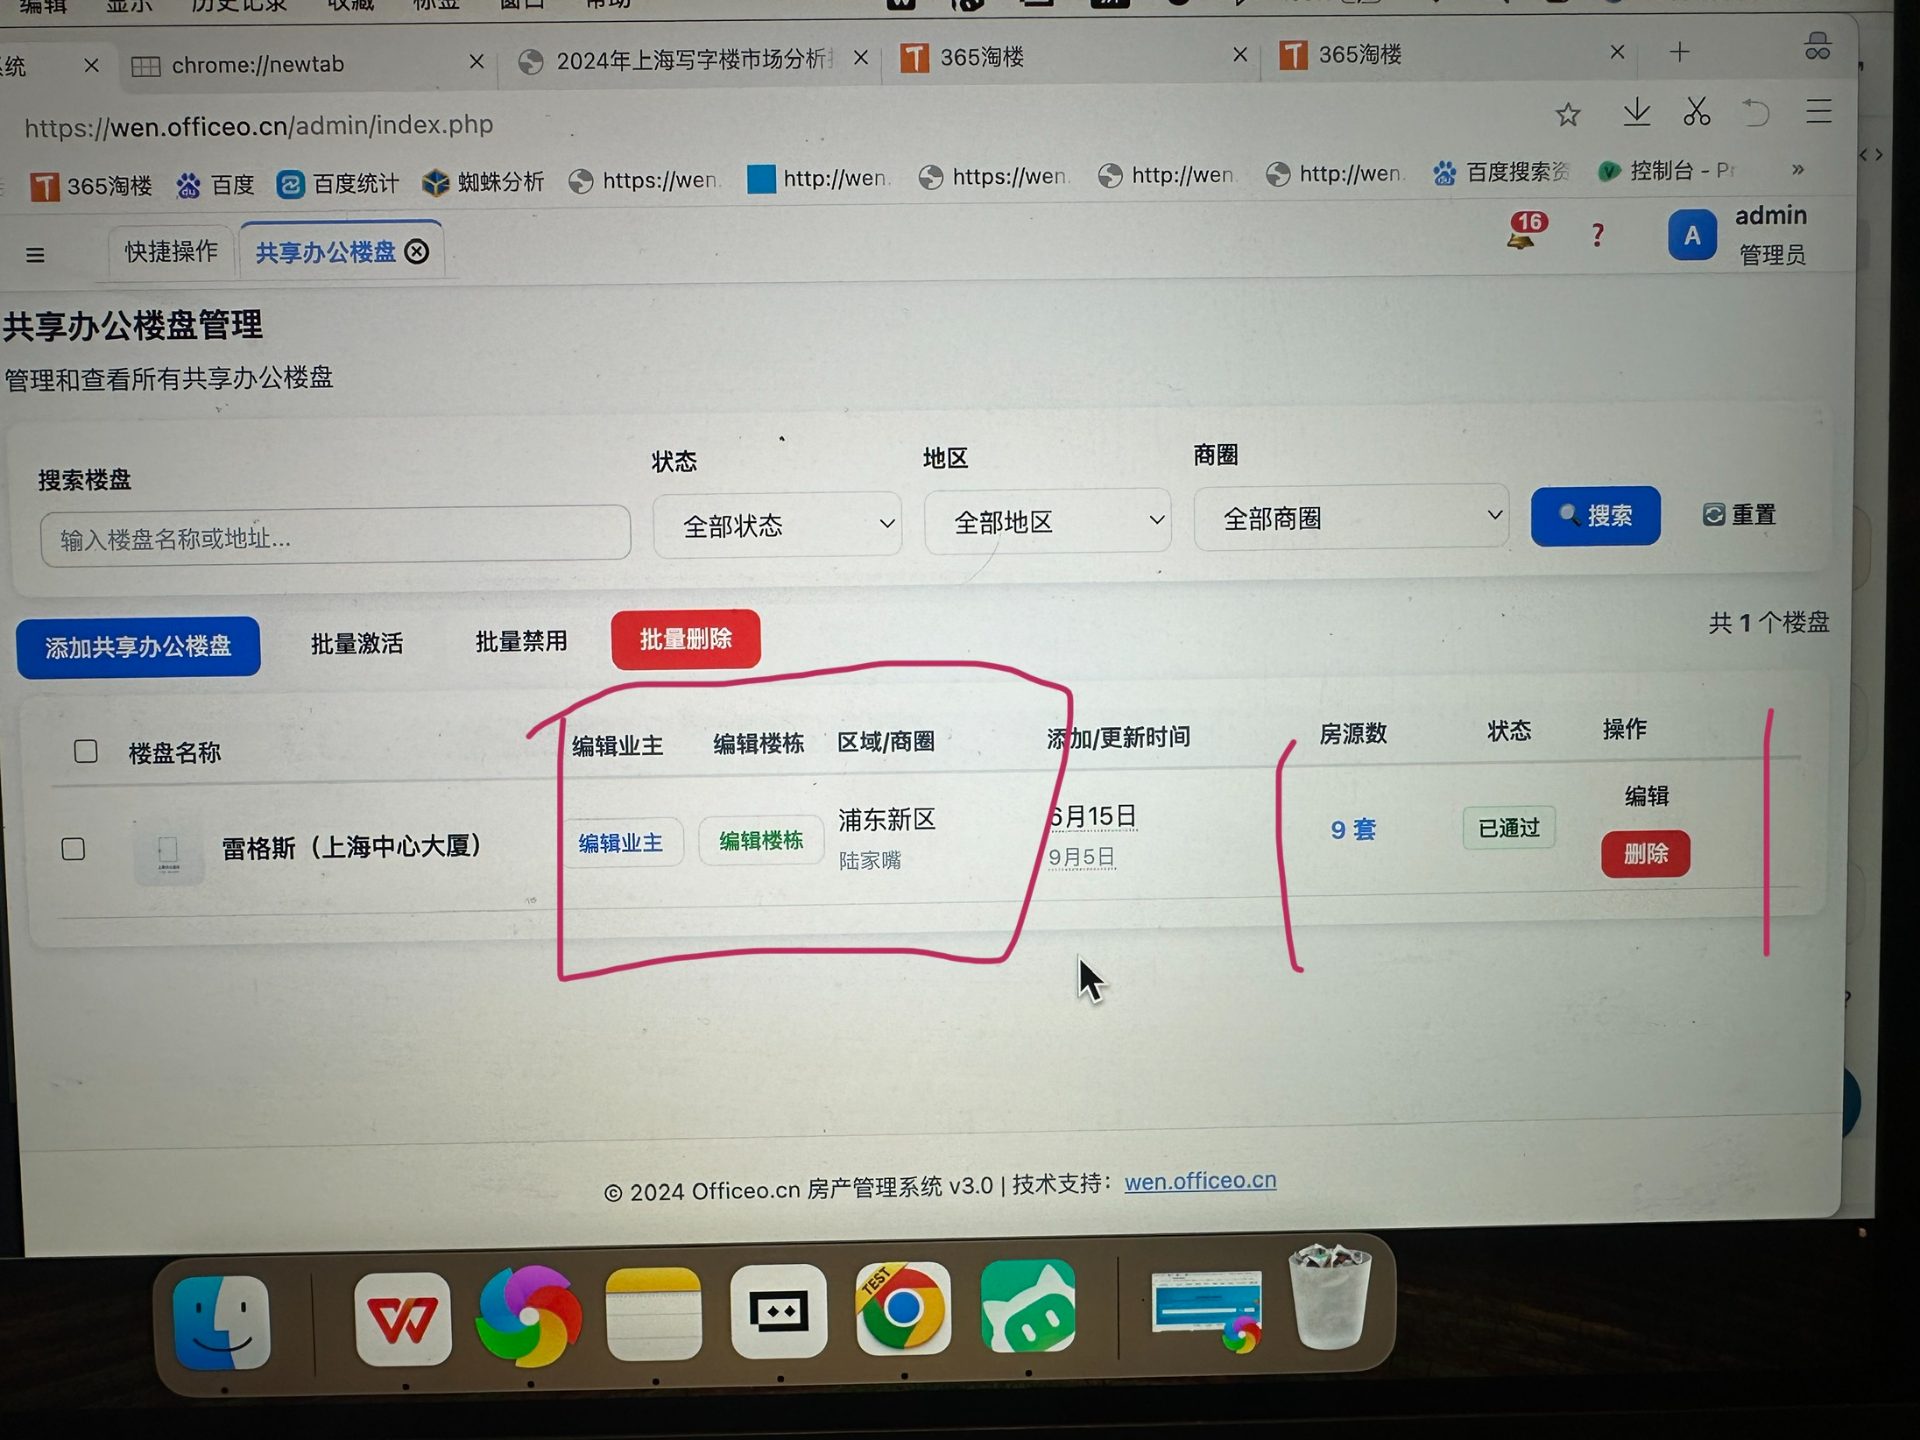Open 百度 bookmark
The image size is (1920, 1440).
point(215,185)
